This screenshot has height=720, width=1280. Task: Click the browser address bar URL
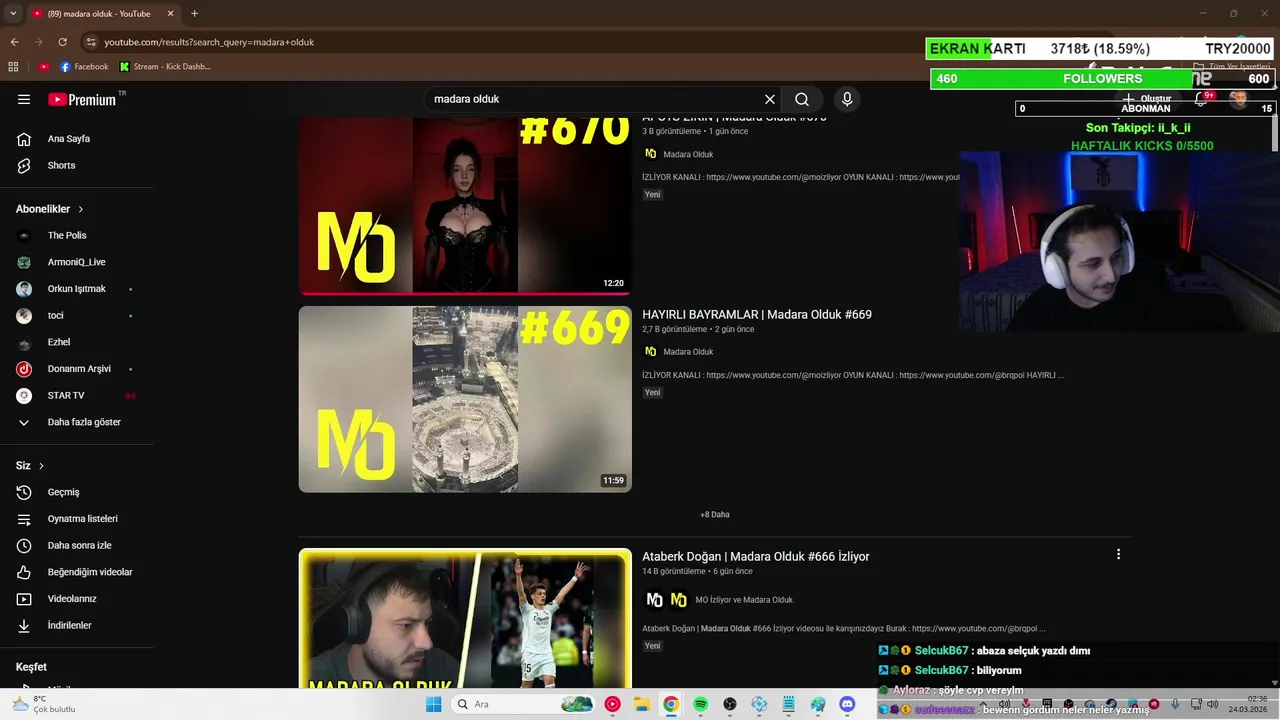click(x=209, y=42)
